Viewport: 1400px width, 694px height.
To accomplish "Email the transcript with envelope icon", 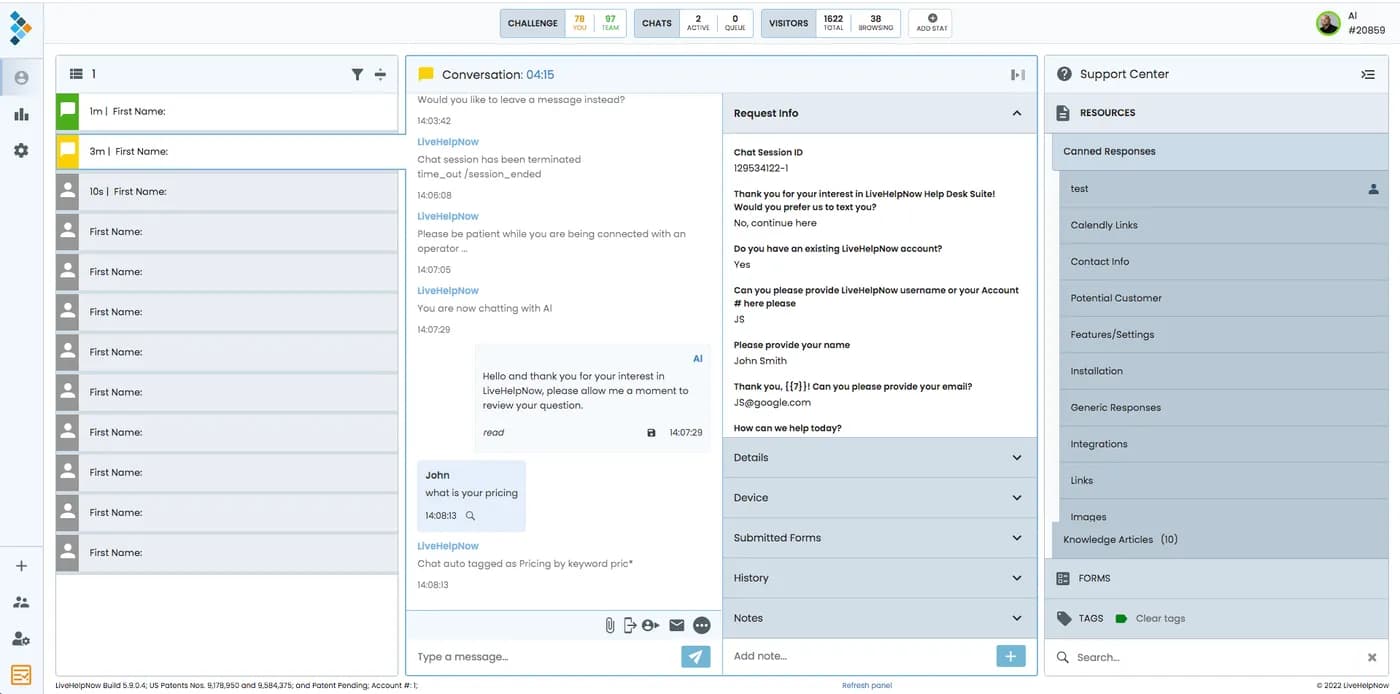I will tap(677, 625).
